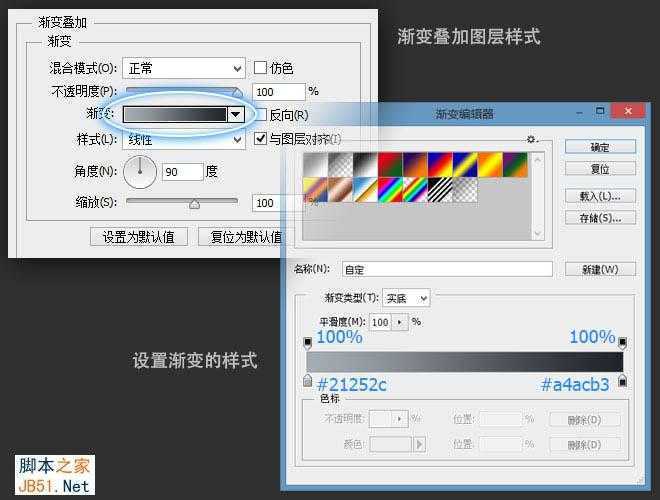The width and height of the screenshot is (660, 500).
Task: Click the angle value field showing 90
Action: pos(183,172)
